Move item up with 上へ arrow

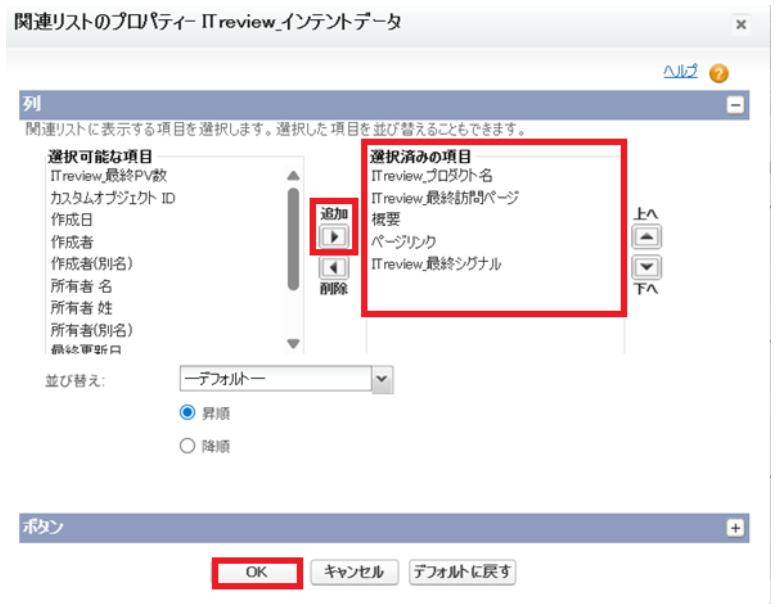646,237
